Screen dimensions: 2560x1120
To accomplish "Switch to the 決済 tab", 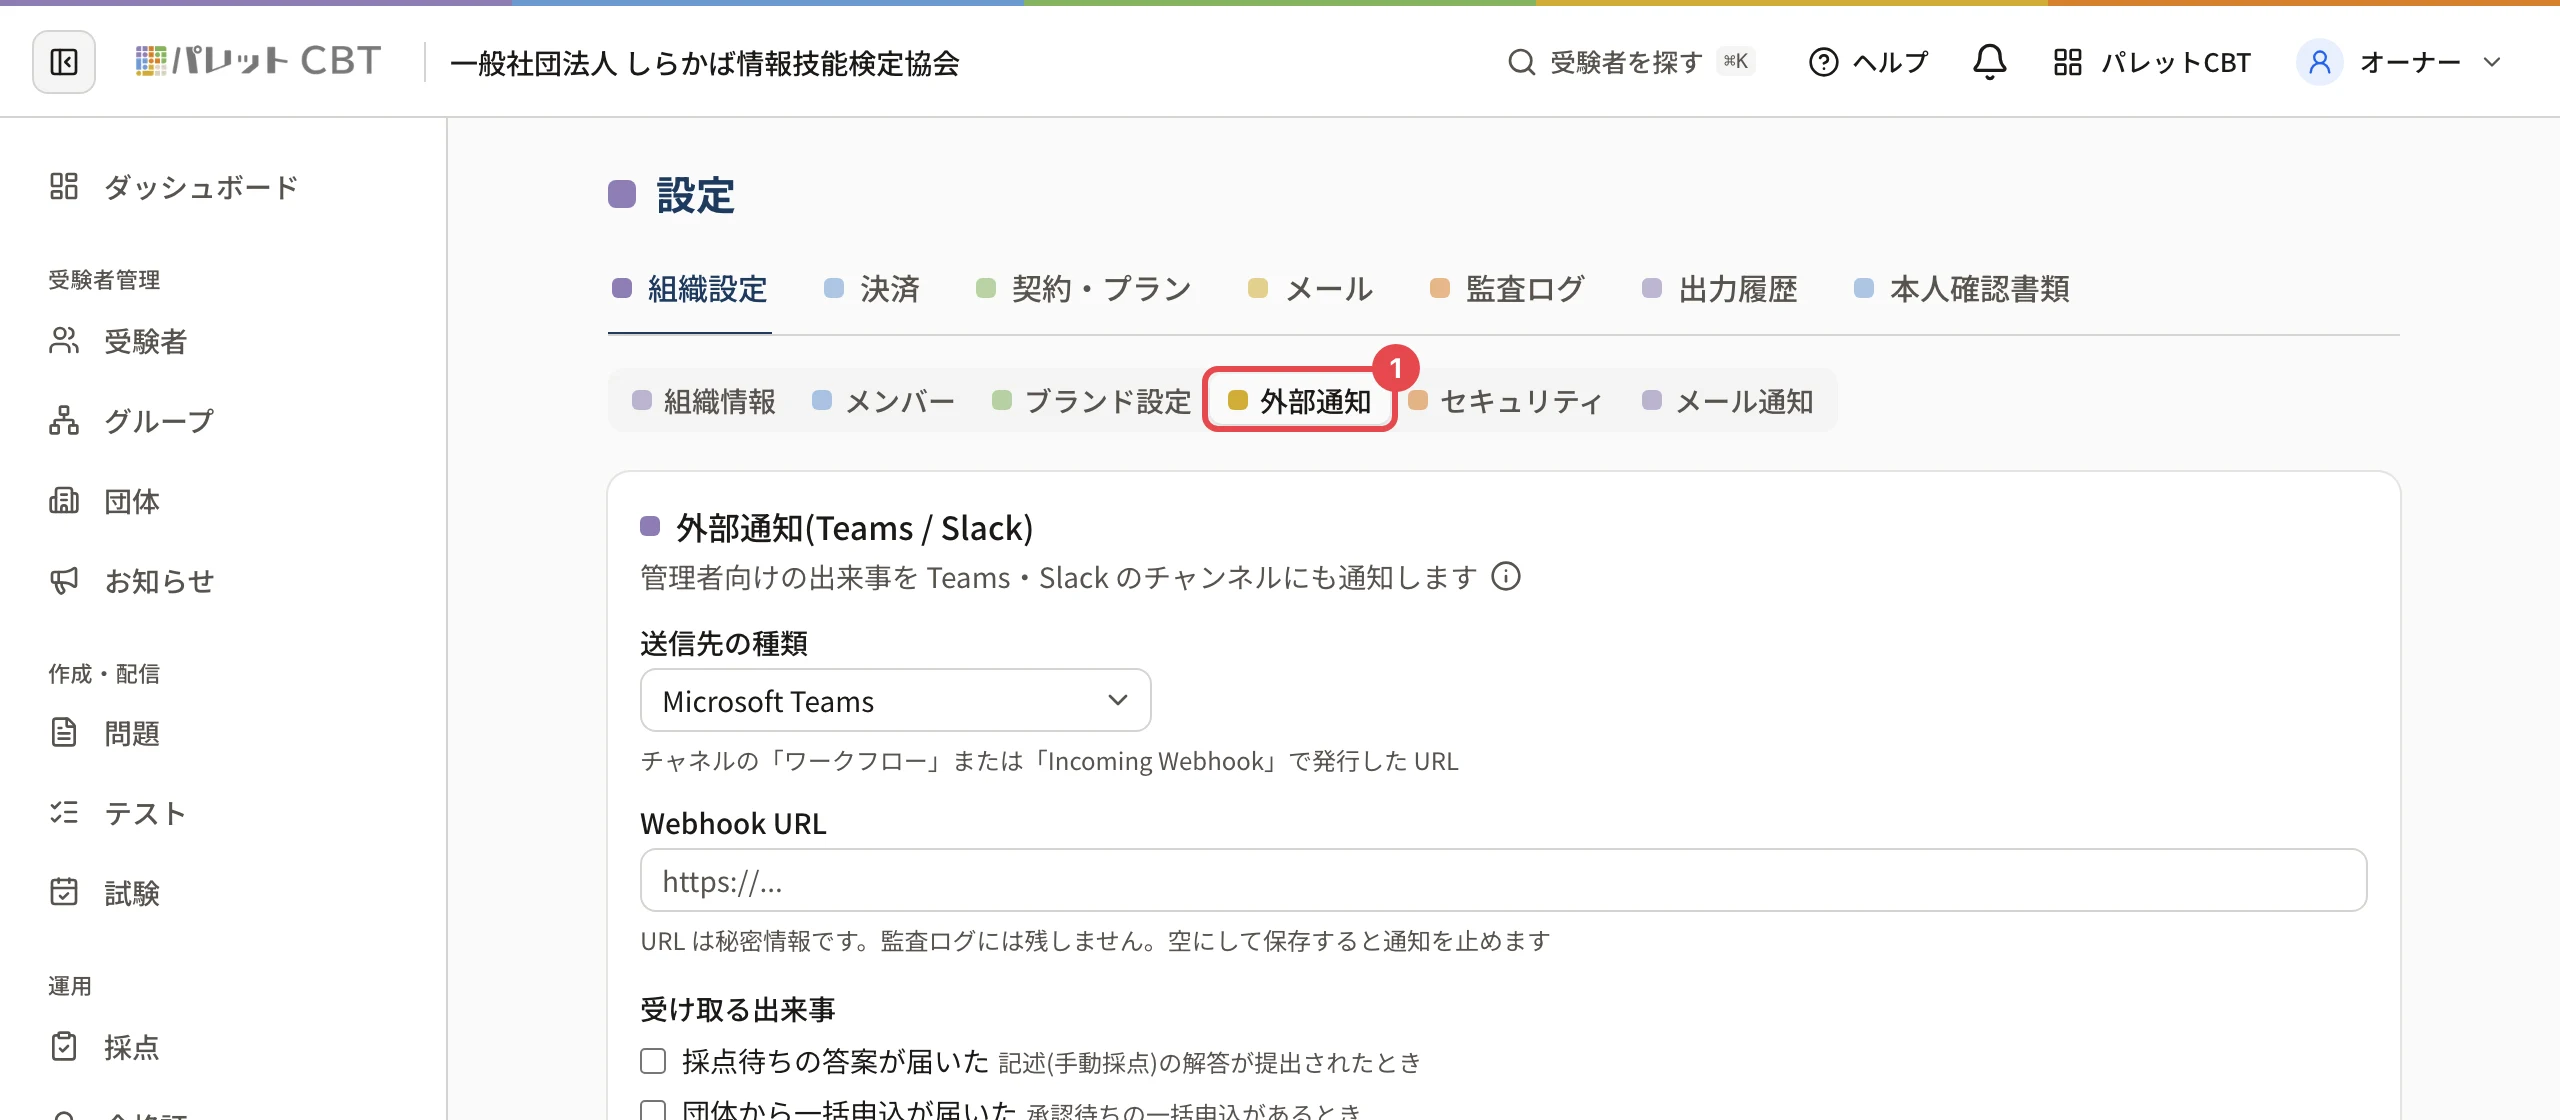I will (x=873, y=289).
